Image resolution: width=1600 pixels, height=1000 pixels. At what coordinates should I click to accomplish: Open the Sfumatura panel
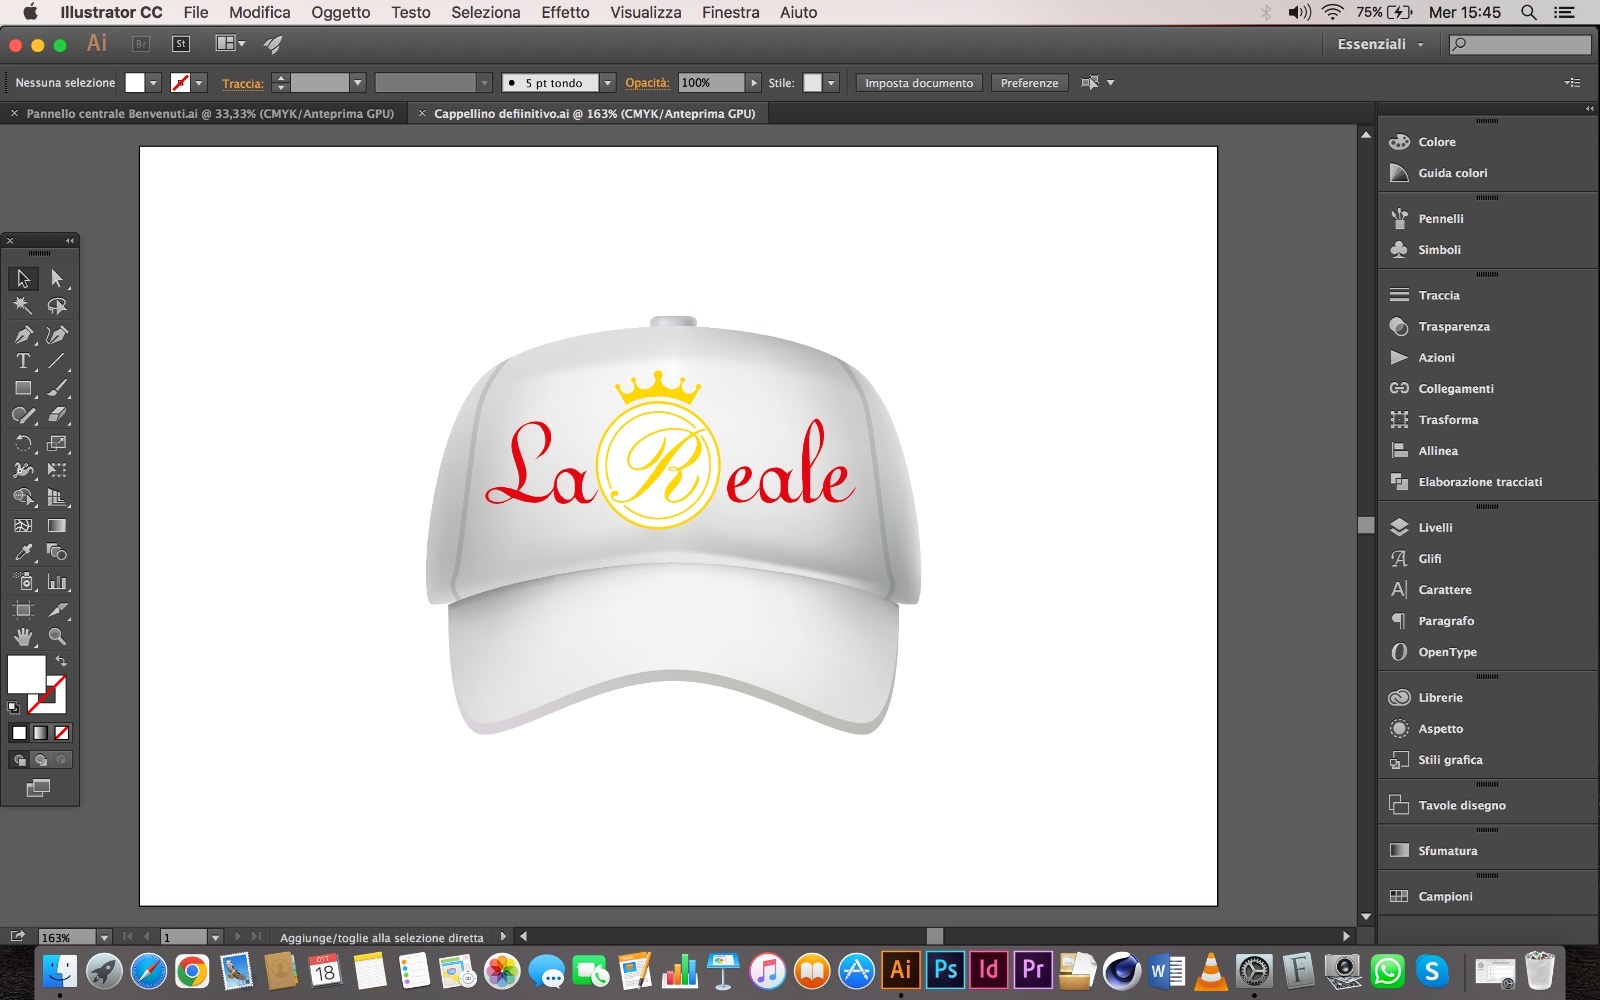(1447, 851)
